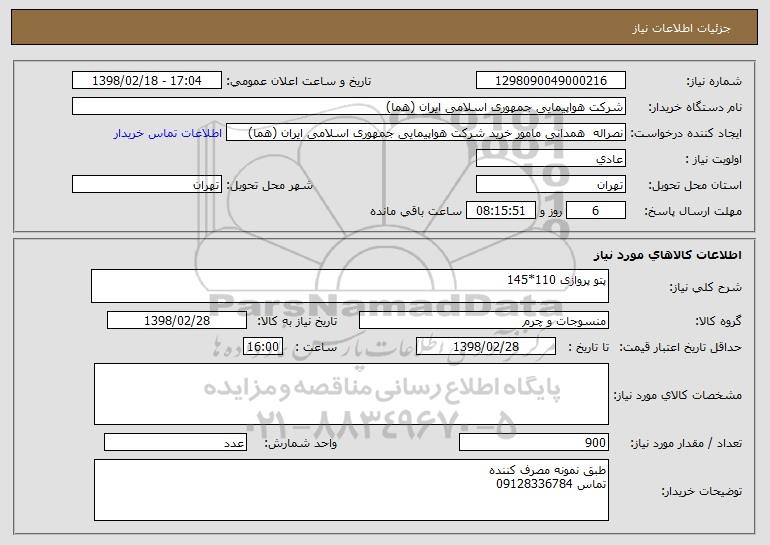Viewport: 770px width, 545px height.
Task: Click the label تعداد / مقدار مورد نیاز
Action: tap(686, 443)
